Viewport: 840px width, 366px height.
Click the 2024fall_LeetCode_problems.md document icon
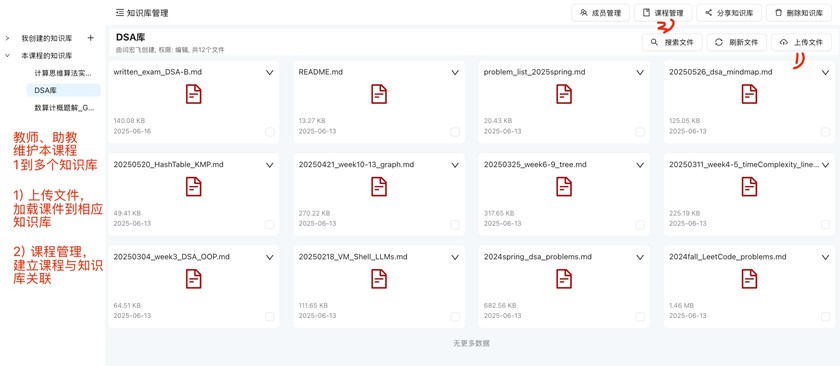pyautogui.click(x=749, y=279)
